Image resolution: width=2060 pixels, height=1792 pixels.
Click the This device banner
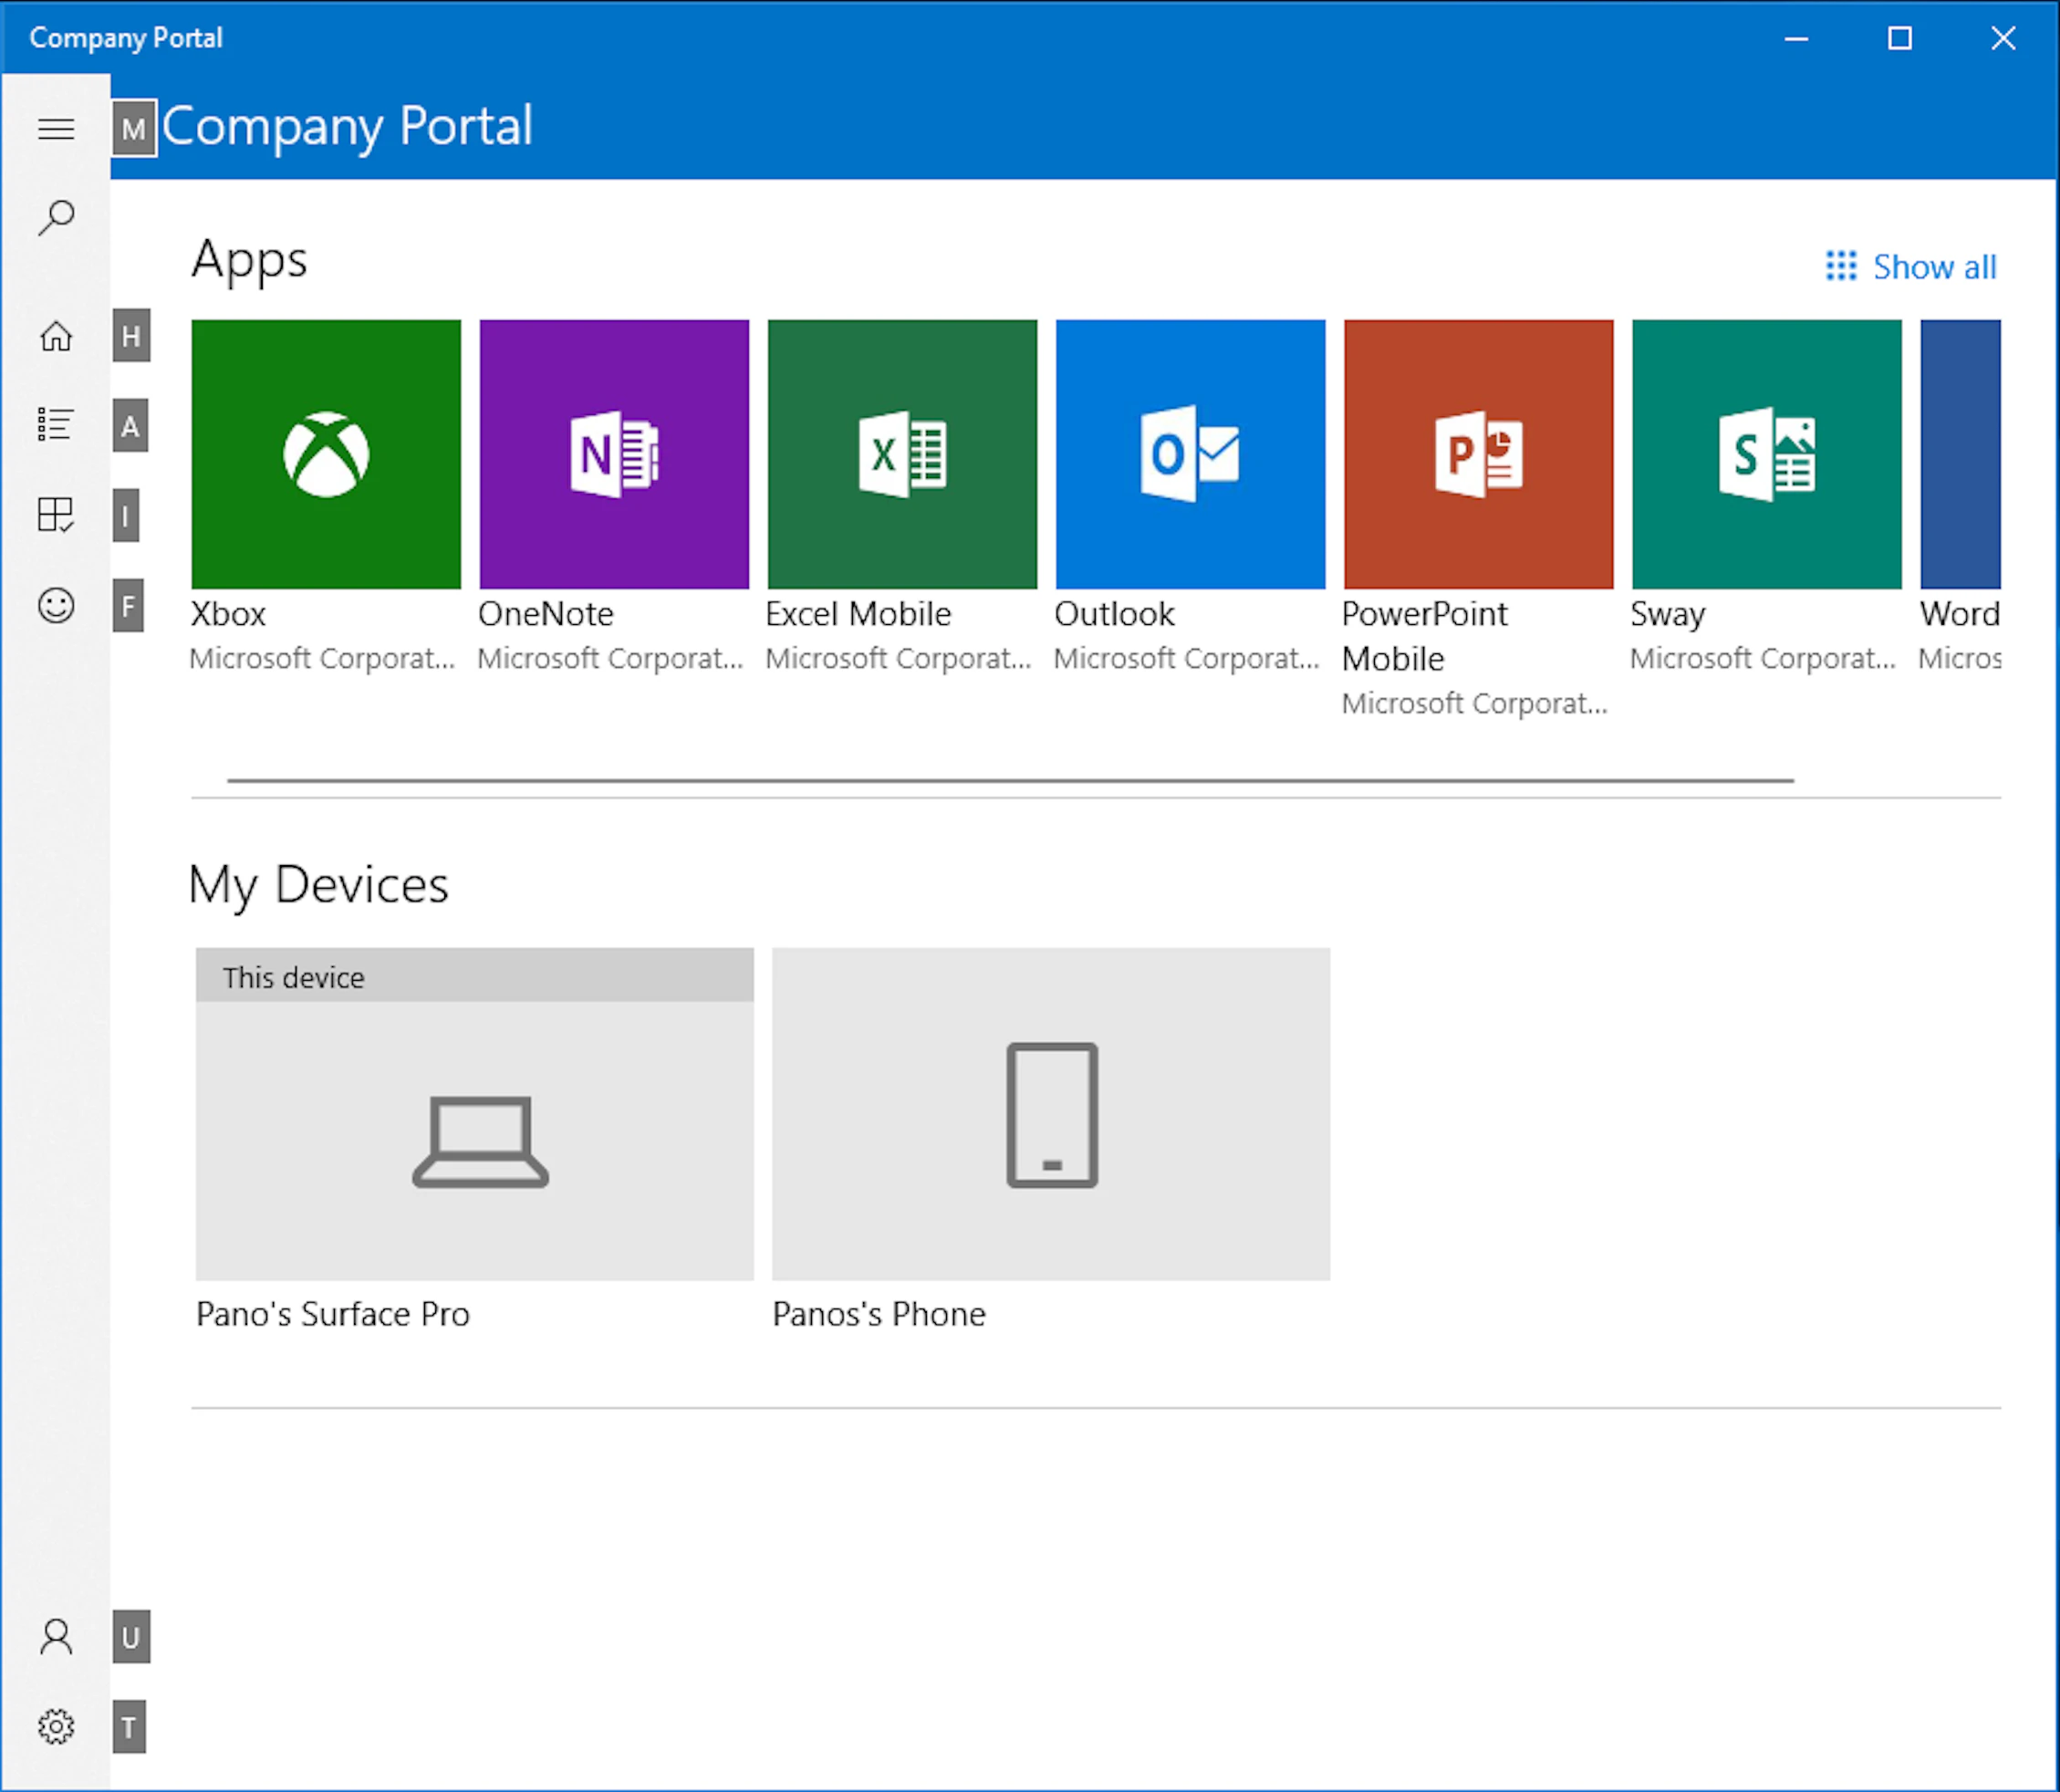click(474, 976)
